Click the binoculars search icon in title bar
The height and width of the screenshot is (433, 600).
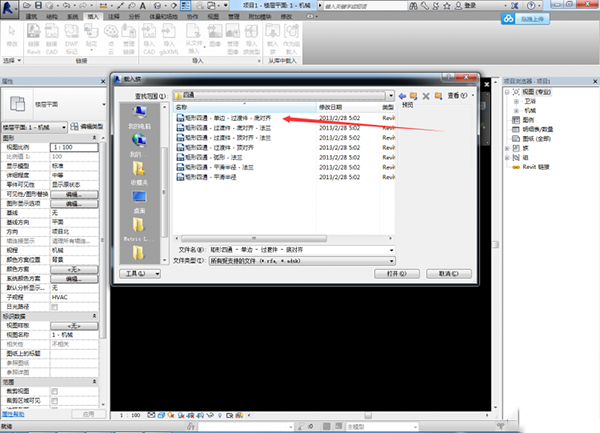pos(413,6)
